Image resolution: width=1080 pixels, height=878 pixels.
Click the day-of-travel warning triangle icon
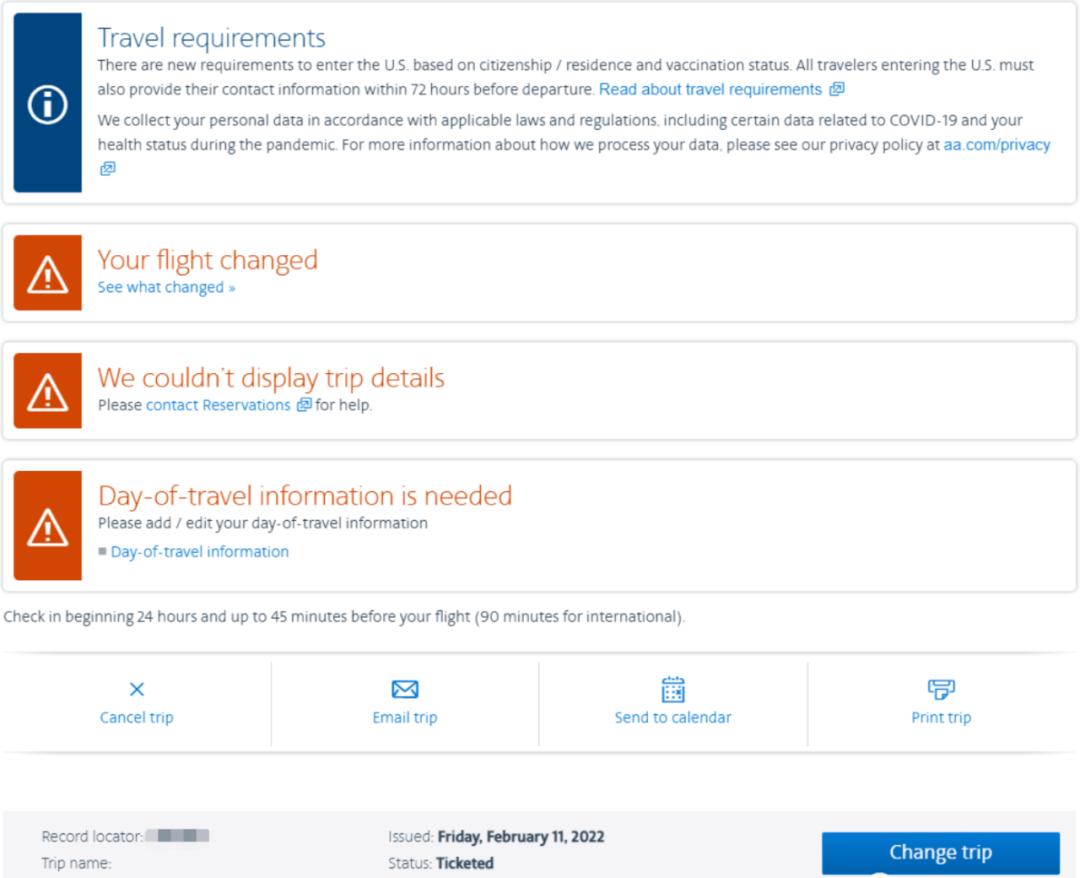(47, 525)
